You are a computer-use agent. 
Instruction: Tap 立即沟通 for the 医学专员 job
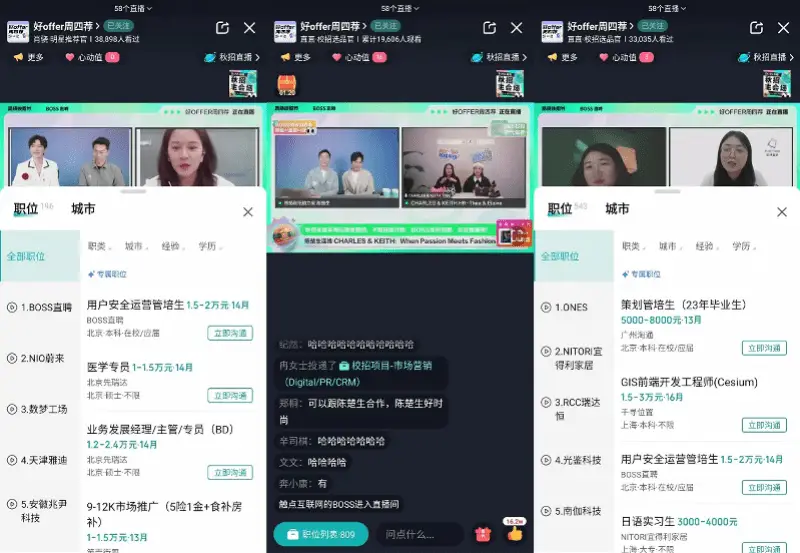230,395
